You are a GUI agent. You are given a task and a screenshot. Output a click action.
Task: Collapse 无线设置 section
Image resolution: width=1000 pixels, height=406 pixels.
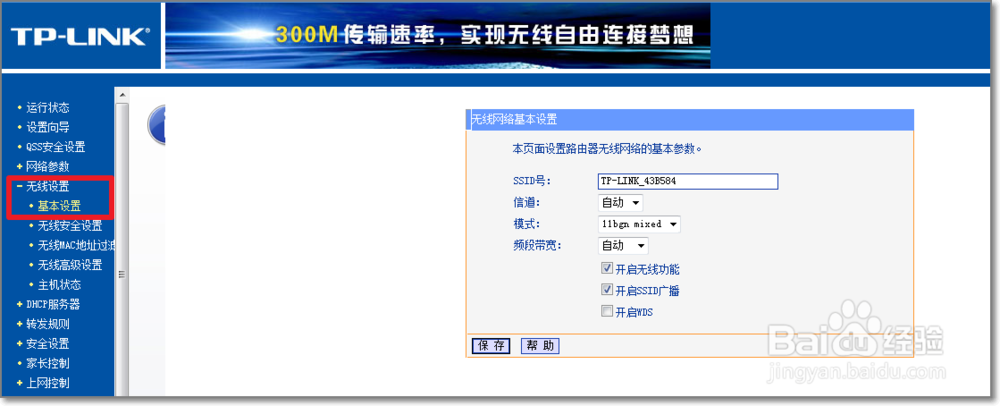coord(48,187)
